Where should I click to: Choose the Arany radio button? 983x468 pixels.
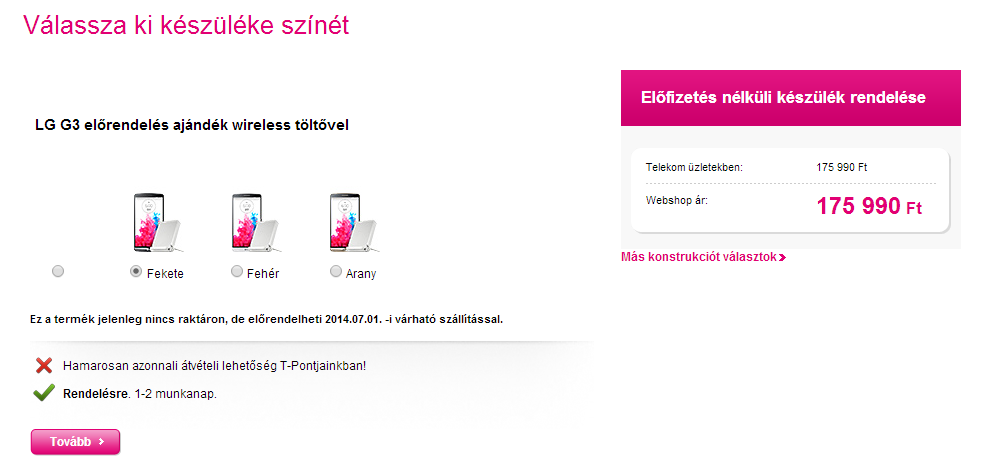click(336, 271)
